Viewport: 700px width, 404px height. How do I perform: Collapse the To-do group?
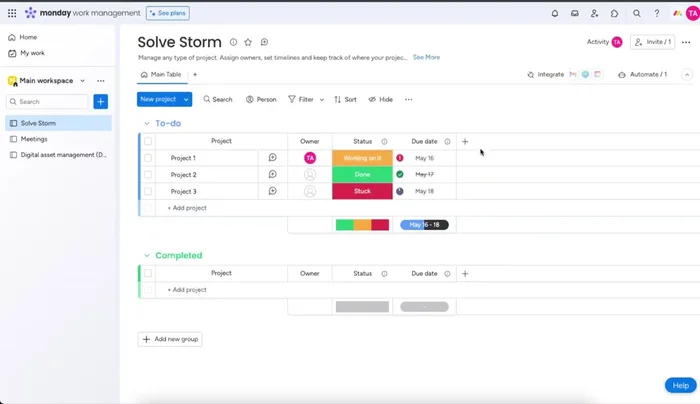146,124
